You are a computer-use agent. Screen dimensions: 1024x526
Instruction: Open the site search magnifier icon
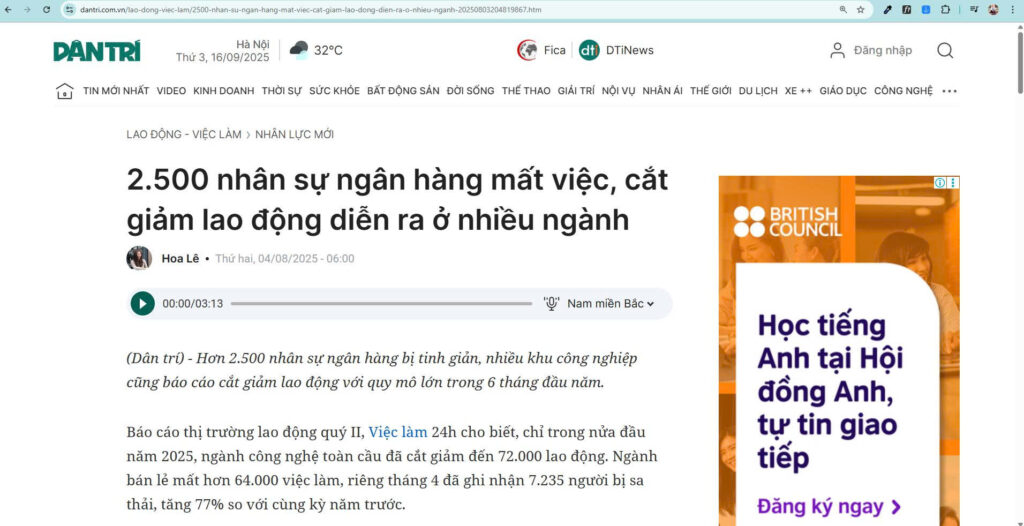click(x=944, y=50)
